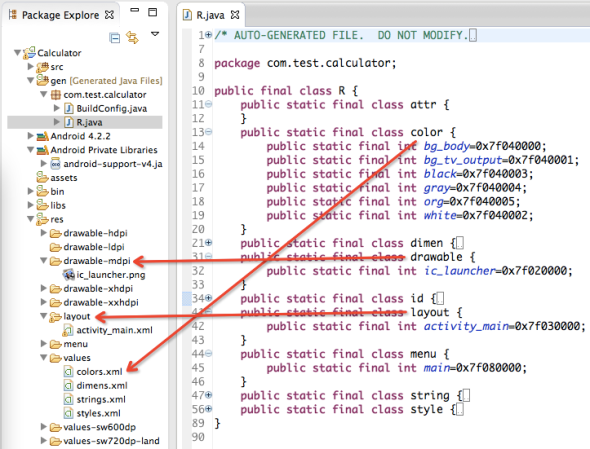Collapse Android Private Libraries

click(x=31, y=149)
